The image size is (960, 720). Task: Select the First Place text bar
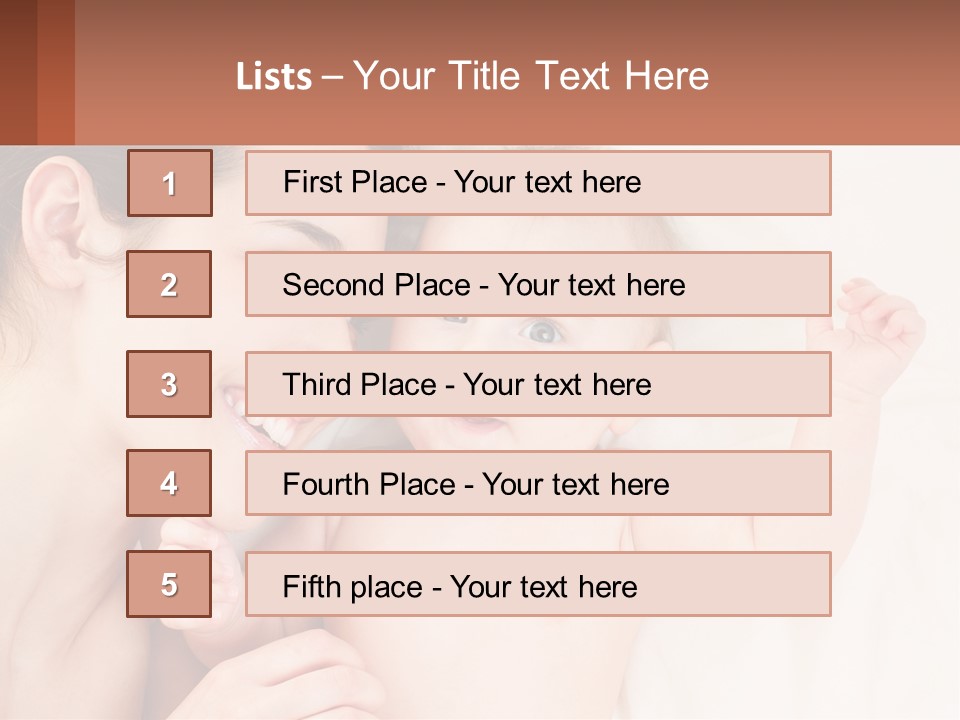[x=538, y=183]
